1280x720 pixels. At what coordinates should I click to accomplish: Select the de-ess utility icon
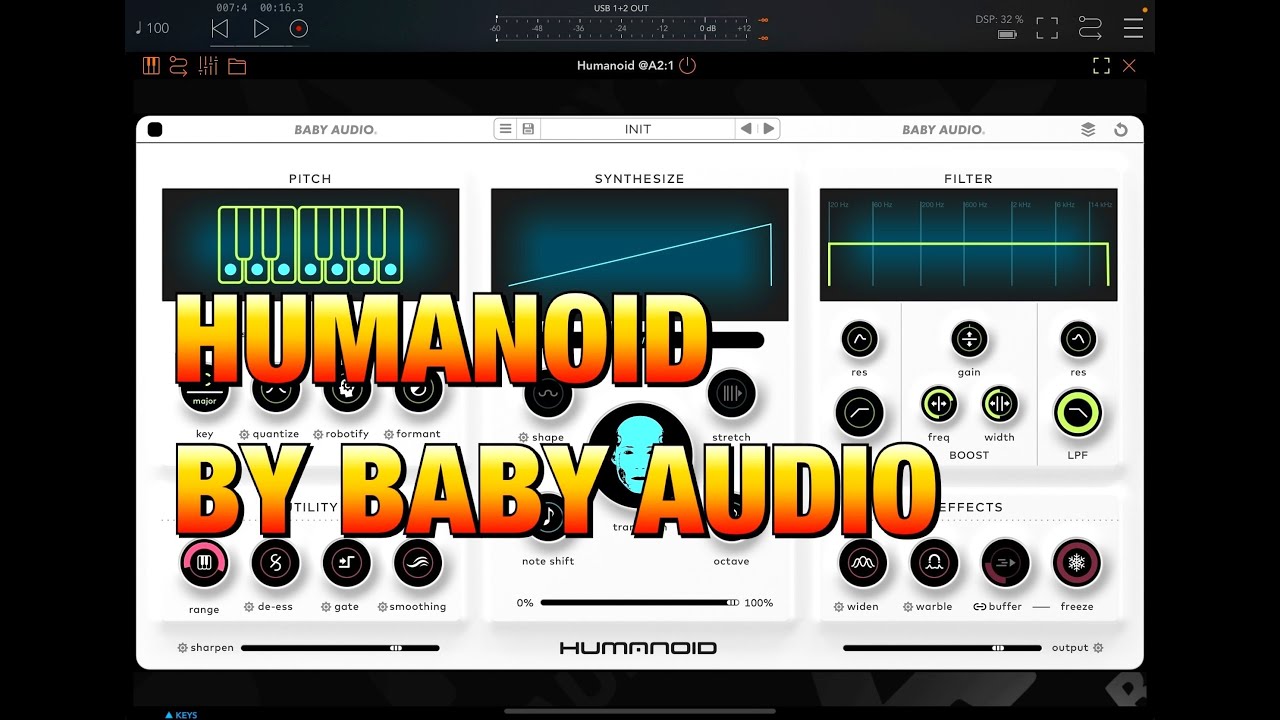click(x=275, y=563)
